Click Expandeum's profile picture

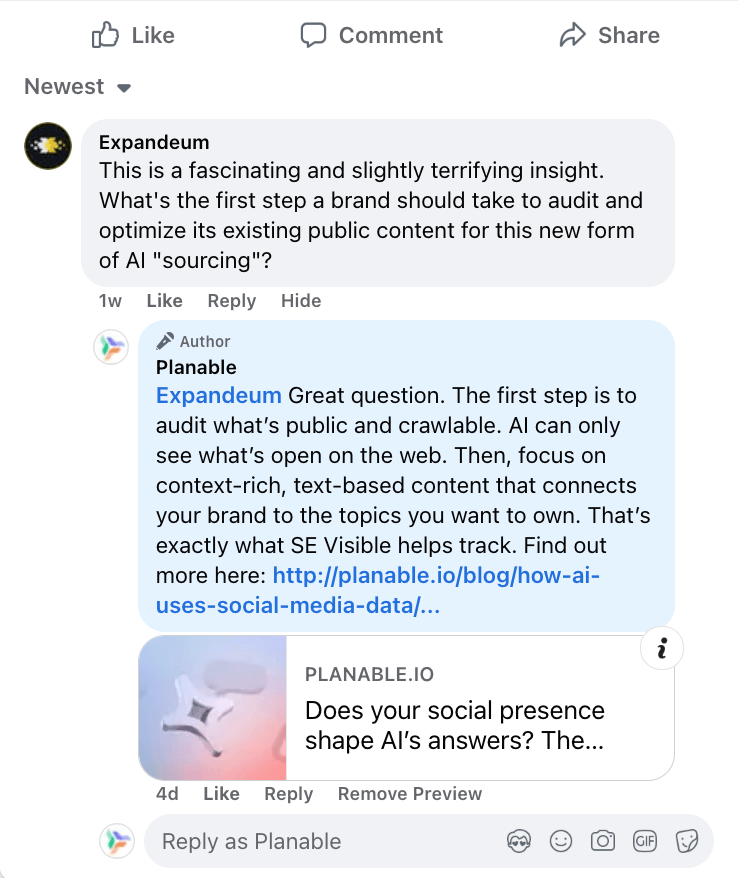(47, 146)
